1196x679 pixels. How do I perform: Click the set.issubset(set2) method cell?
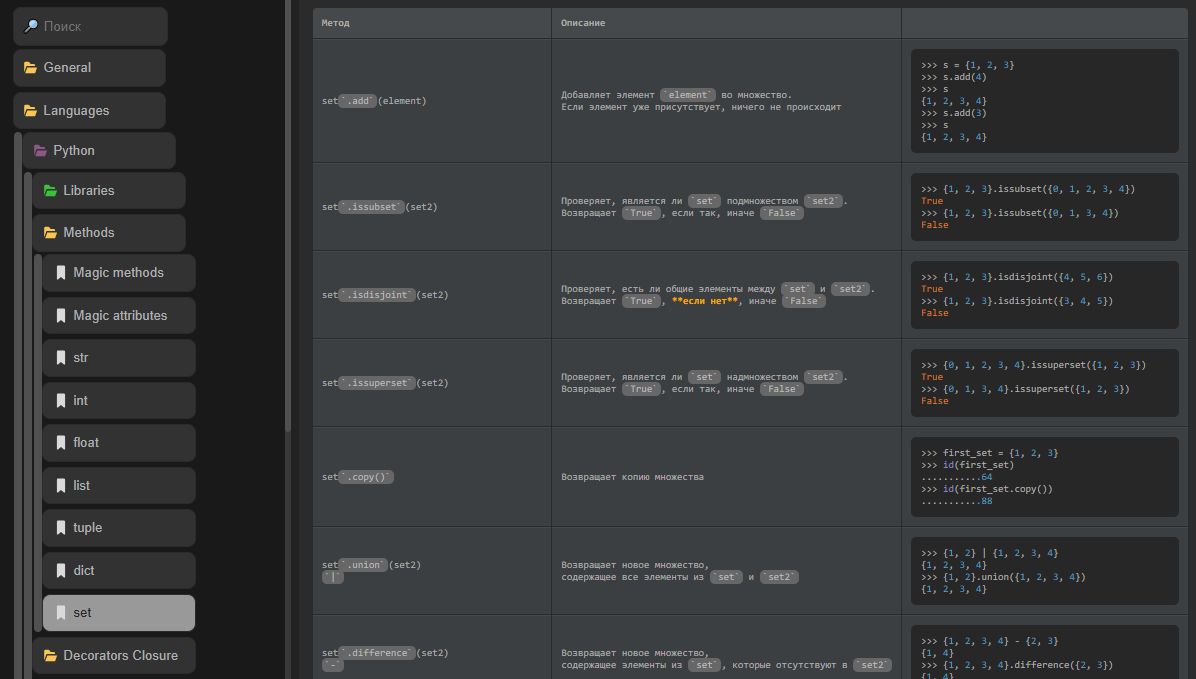point(432,207)
